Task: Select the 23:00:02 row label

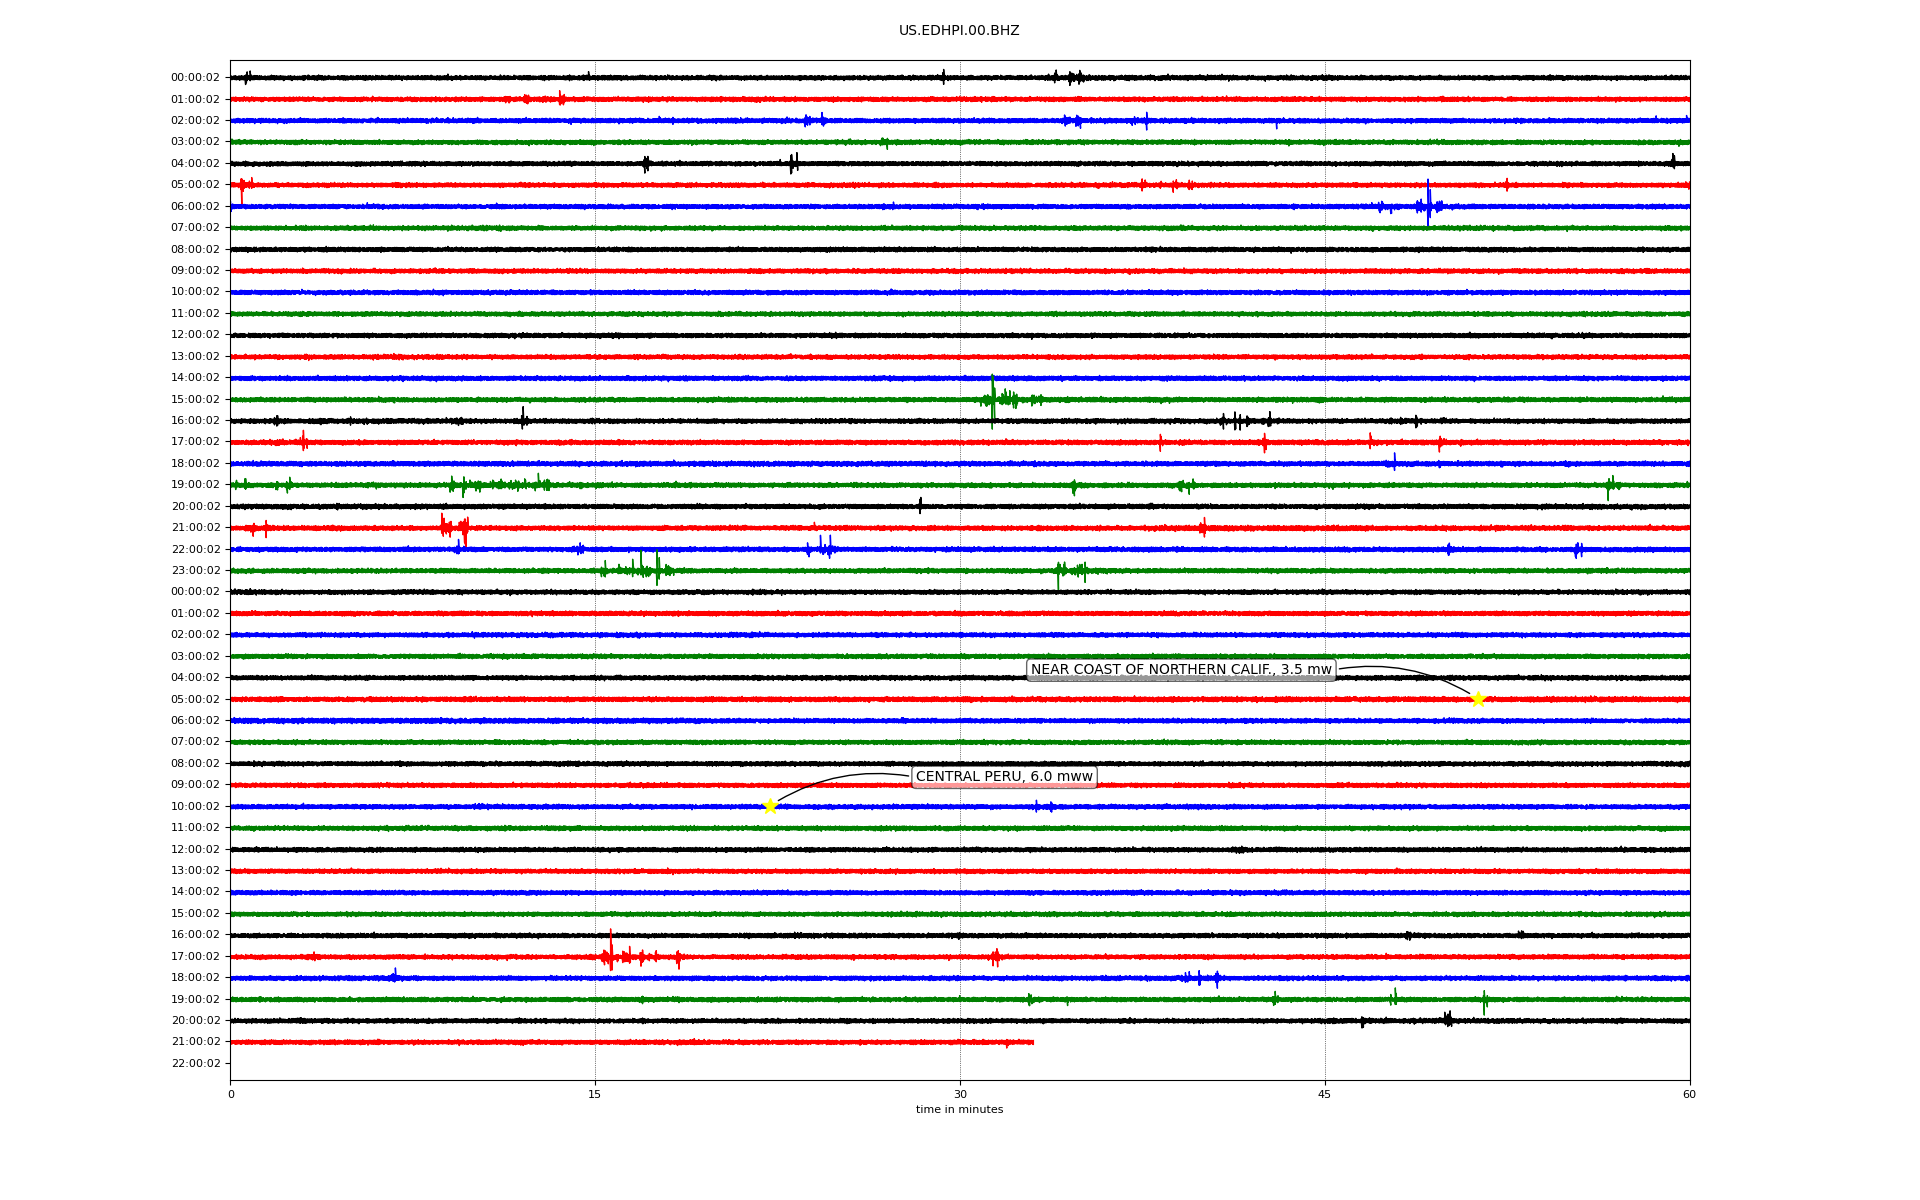Action: tap(196, 571)
